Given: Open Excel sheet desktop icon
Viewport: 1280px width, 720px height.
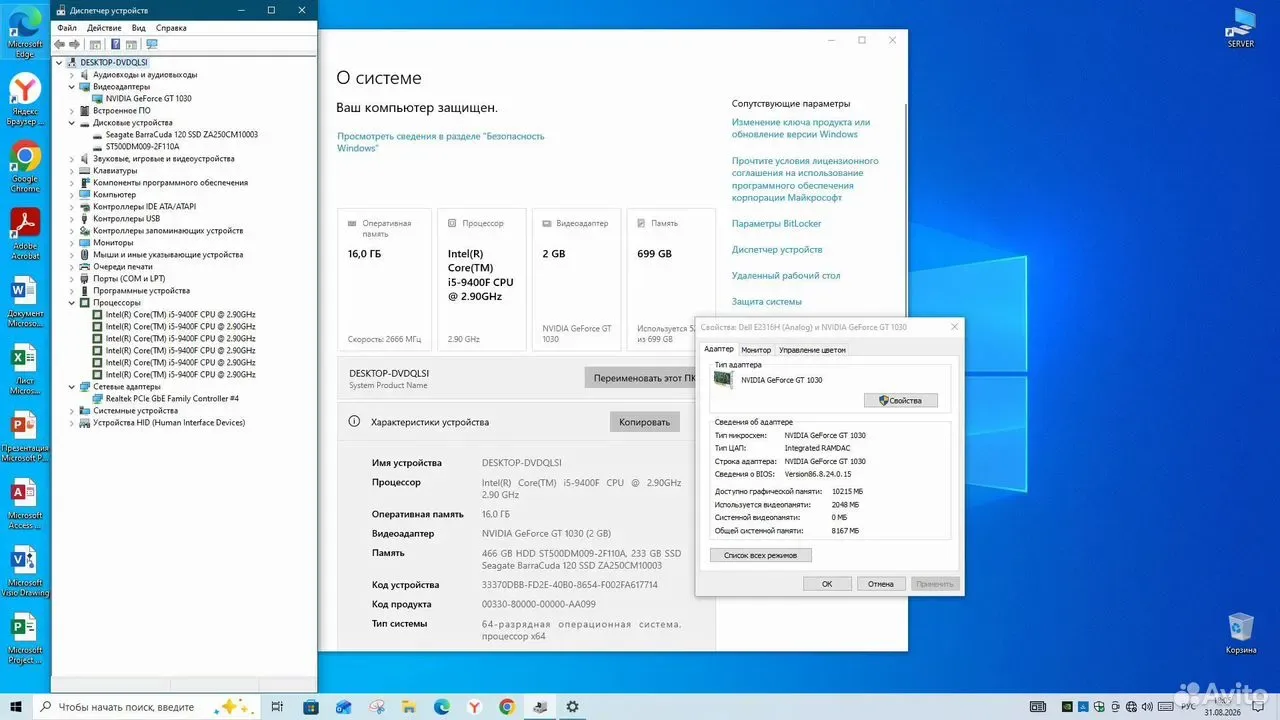Looking at the screenshot, I should click(25, 369).
